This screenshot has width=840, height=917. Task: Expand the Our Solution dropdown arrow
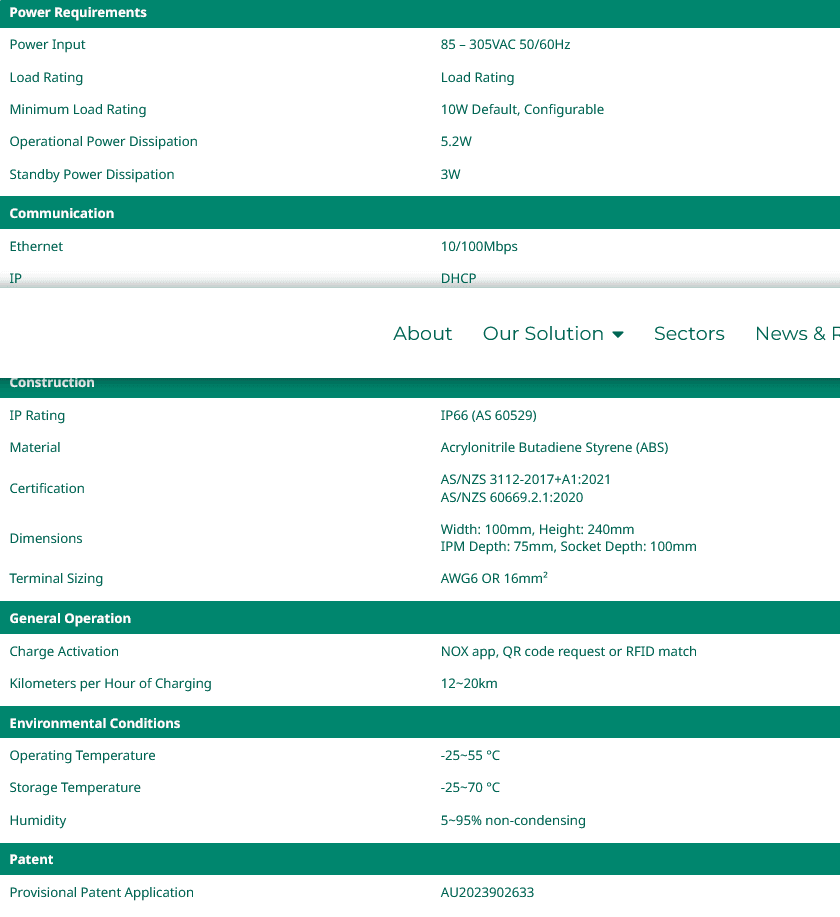618,335
